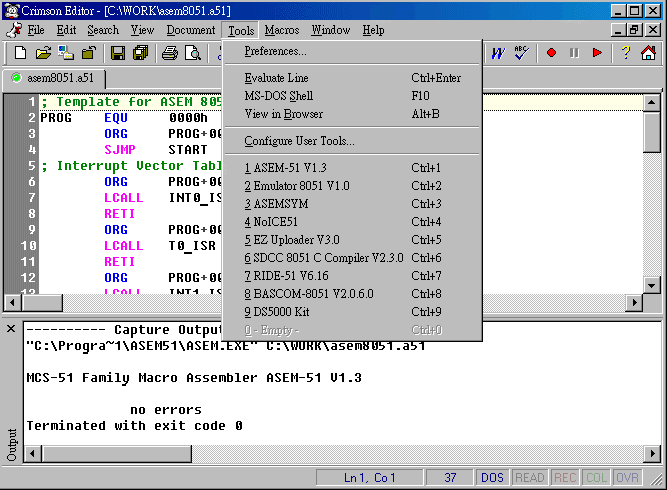Click the output pane scrollbar right arrow

coord(653,453)
